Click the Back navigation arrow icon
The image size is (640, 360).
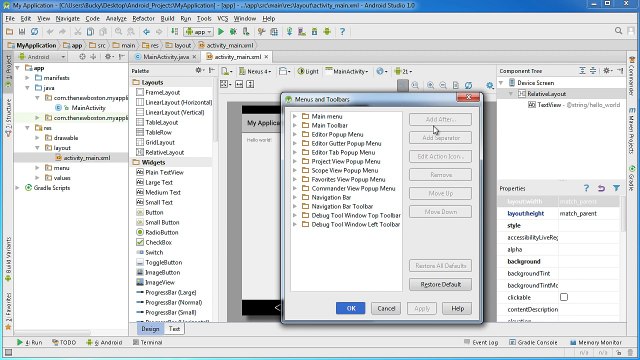pos(146,31)
